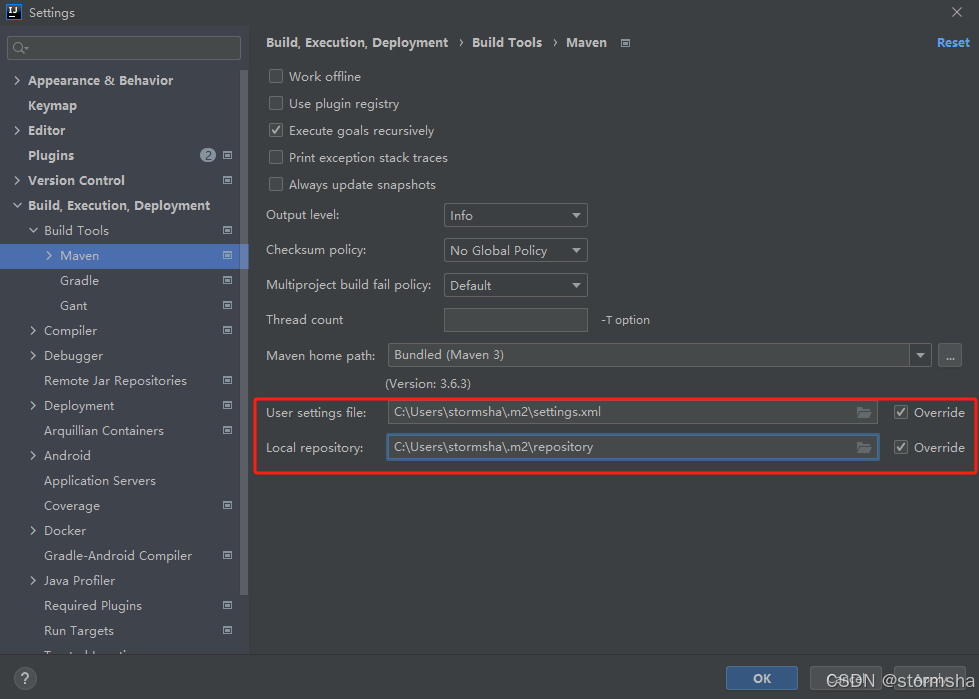
Task: Open the Output level dropdown
Action: click(516, 215)
